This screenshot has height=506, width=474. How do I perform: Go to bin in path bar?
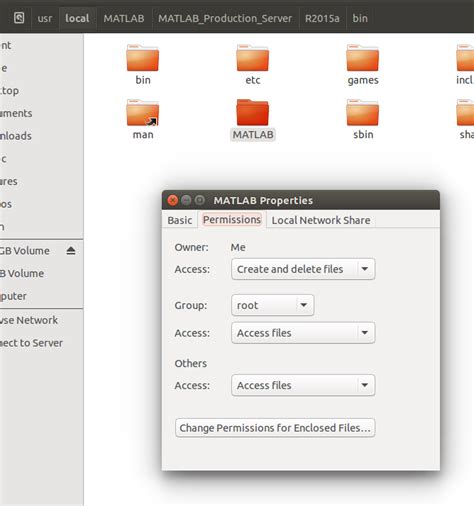(360, 18)
